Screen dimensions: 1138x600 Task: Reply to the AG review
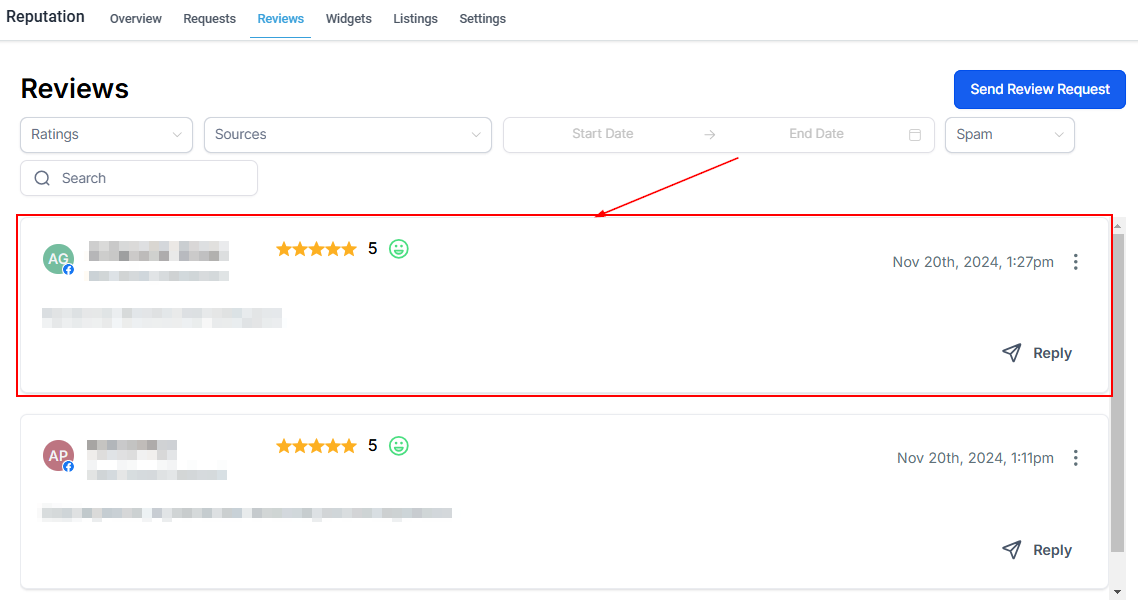coord(1037,353)
